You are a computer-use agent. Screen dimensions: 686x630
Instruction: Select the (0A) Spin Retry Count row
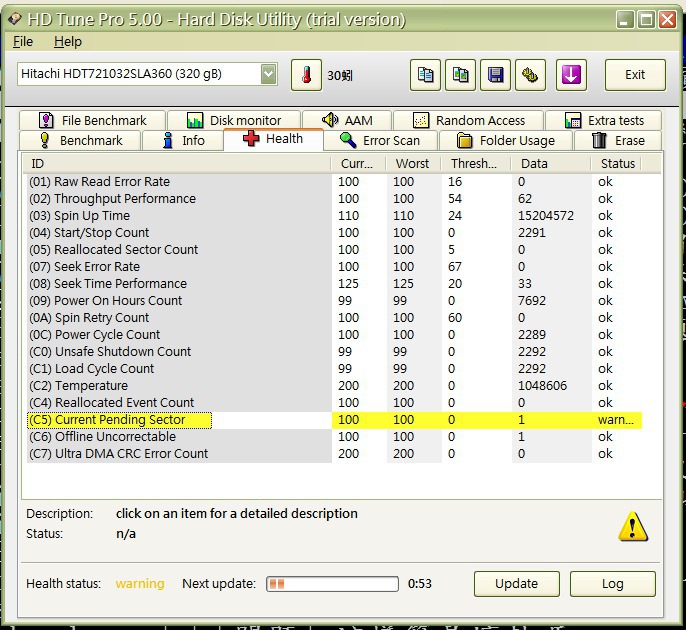(x=334, y=318)
